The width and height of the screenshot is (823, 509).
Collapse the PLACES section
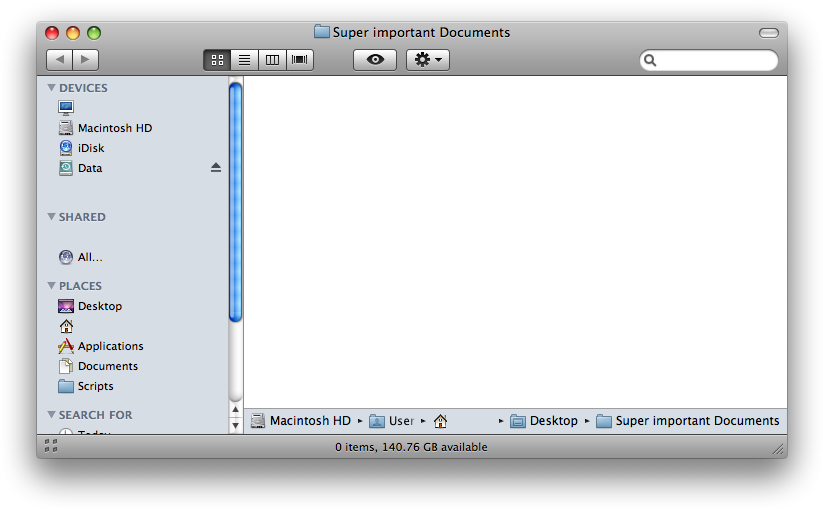coord(51,286)
